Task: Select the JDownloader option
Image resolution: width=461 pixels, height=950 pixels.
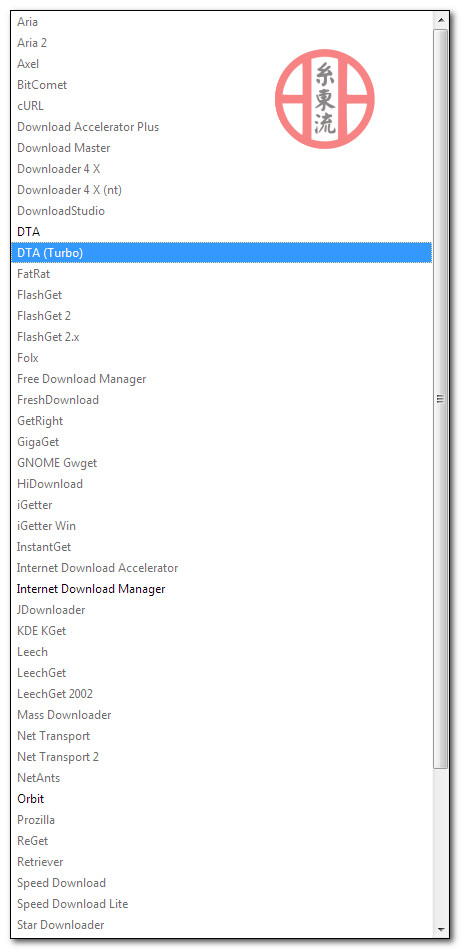Action: 222,610
